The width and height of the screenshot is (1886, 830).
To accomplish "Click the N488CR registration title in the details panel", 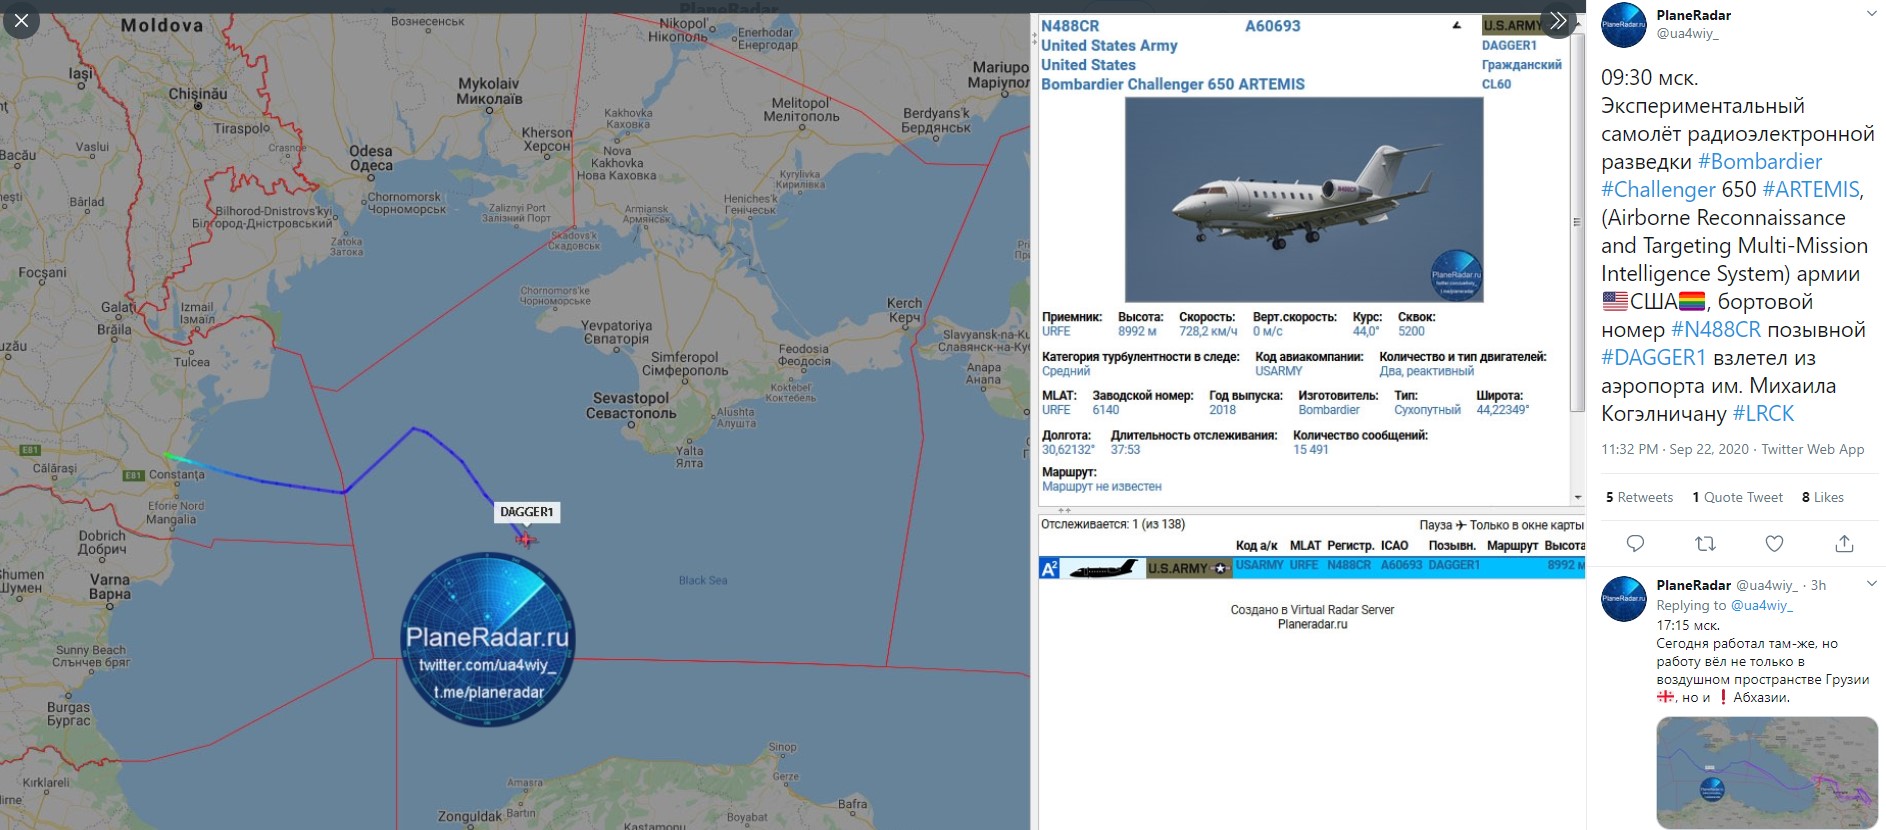I will point(1070,26).
